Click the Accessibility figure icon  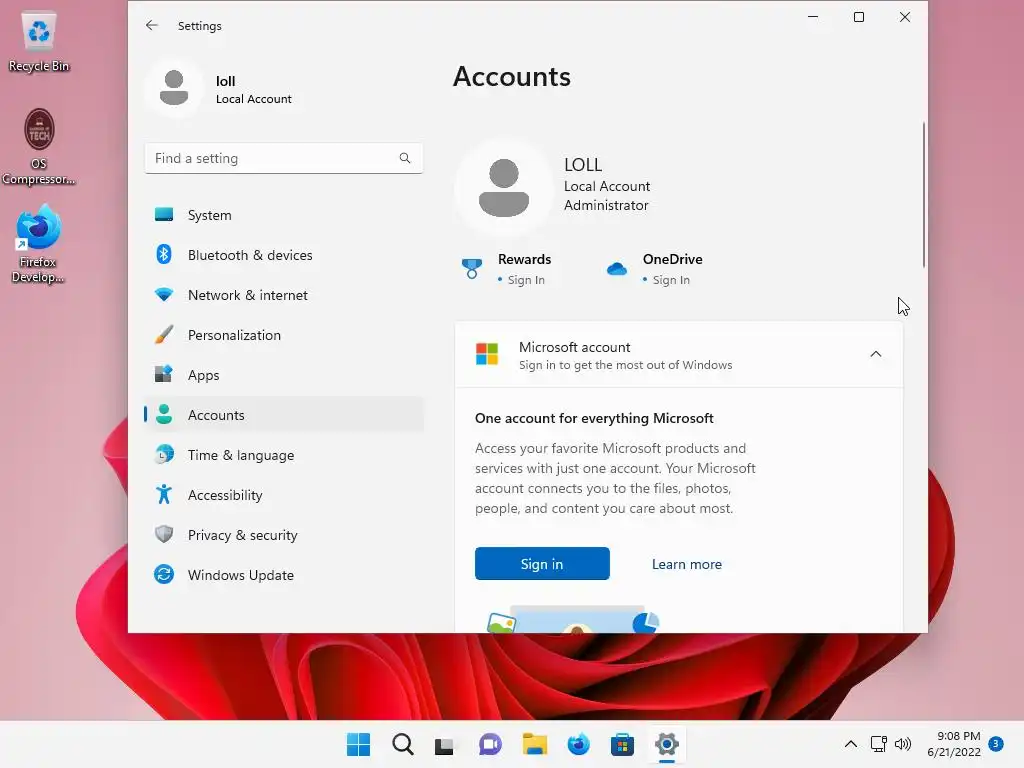coord(164,494)
